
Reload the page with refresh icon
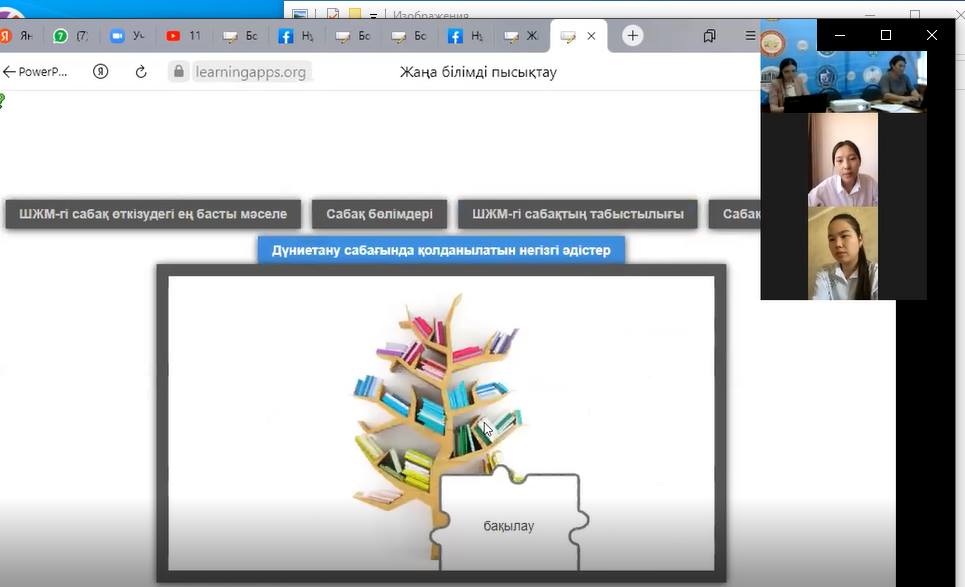141,72
